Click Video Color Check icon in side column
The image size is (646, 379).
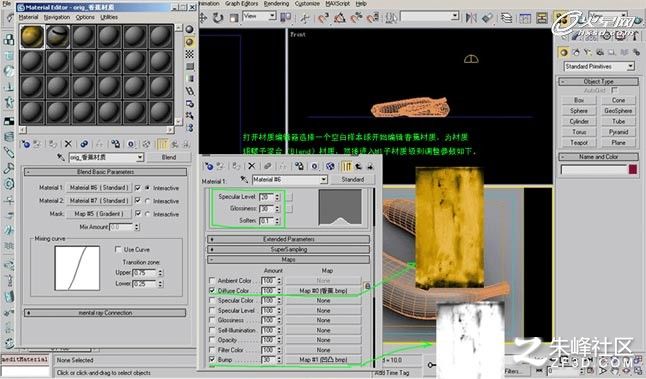(x=190, y=78)
